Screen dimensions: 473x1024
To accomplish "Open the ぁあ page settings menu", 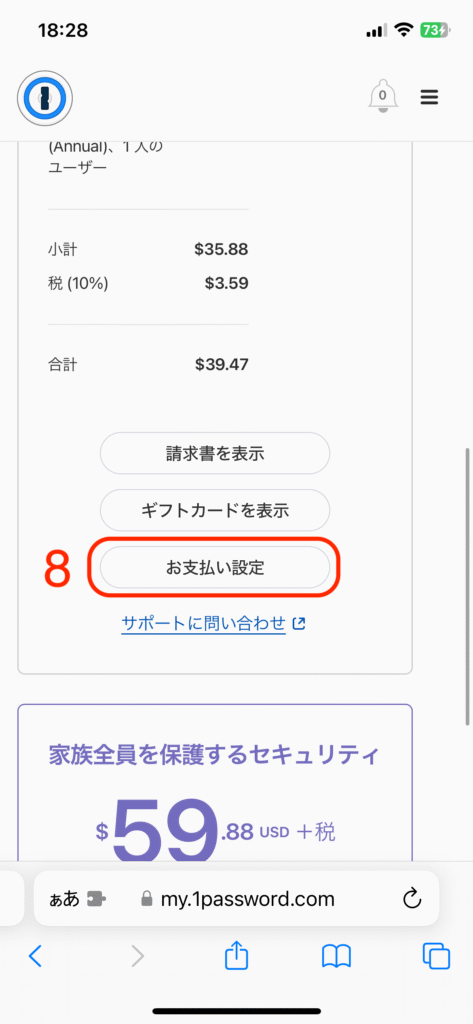I will click(64, 899).
